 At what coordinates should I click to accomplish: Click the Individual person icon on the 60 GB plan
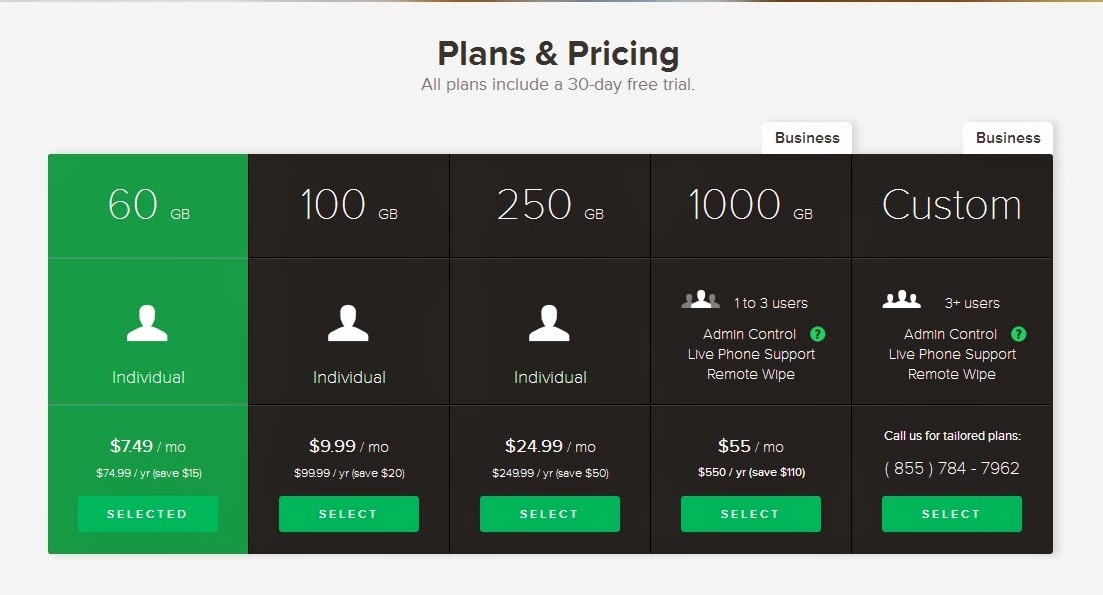[x=147, y=322]
